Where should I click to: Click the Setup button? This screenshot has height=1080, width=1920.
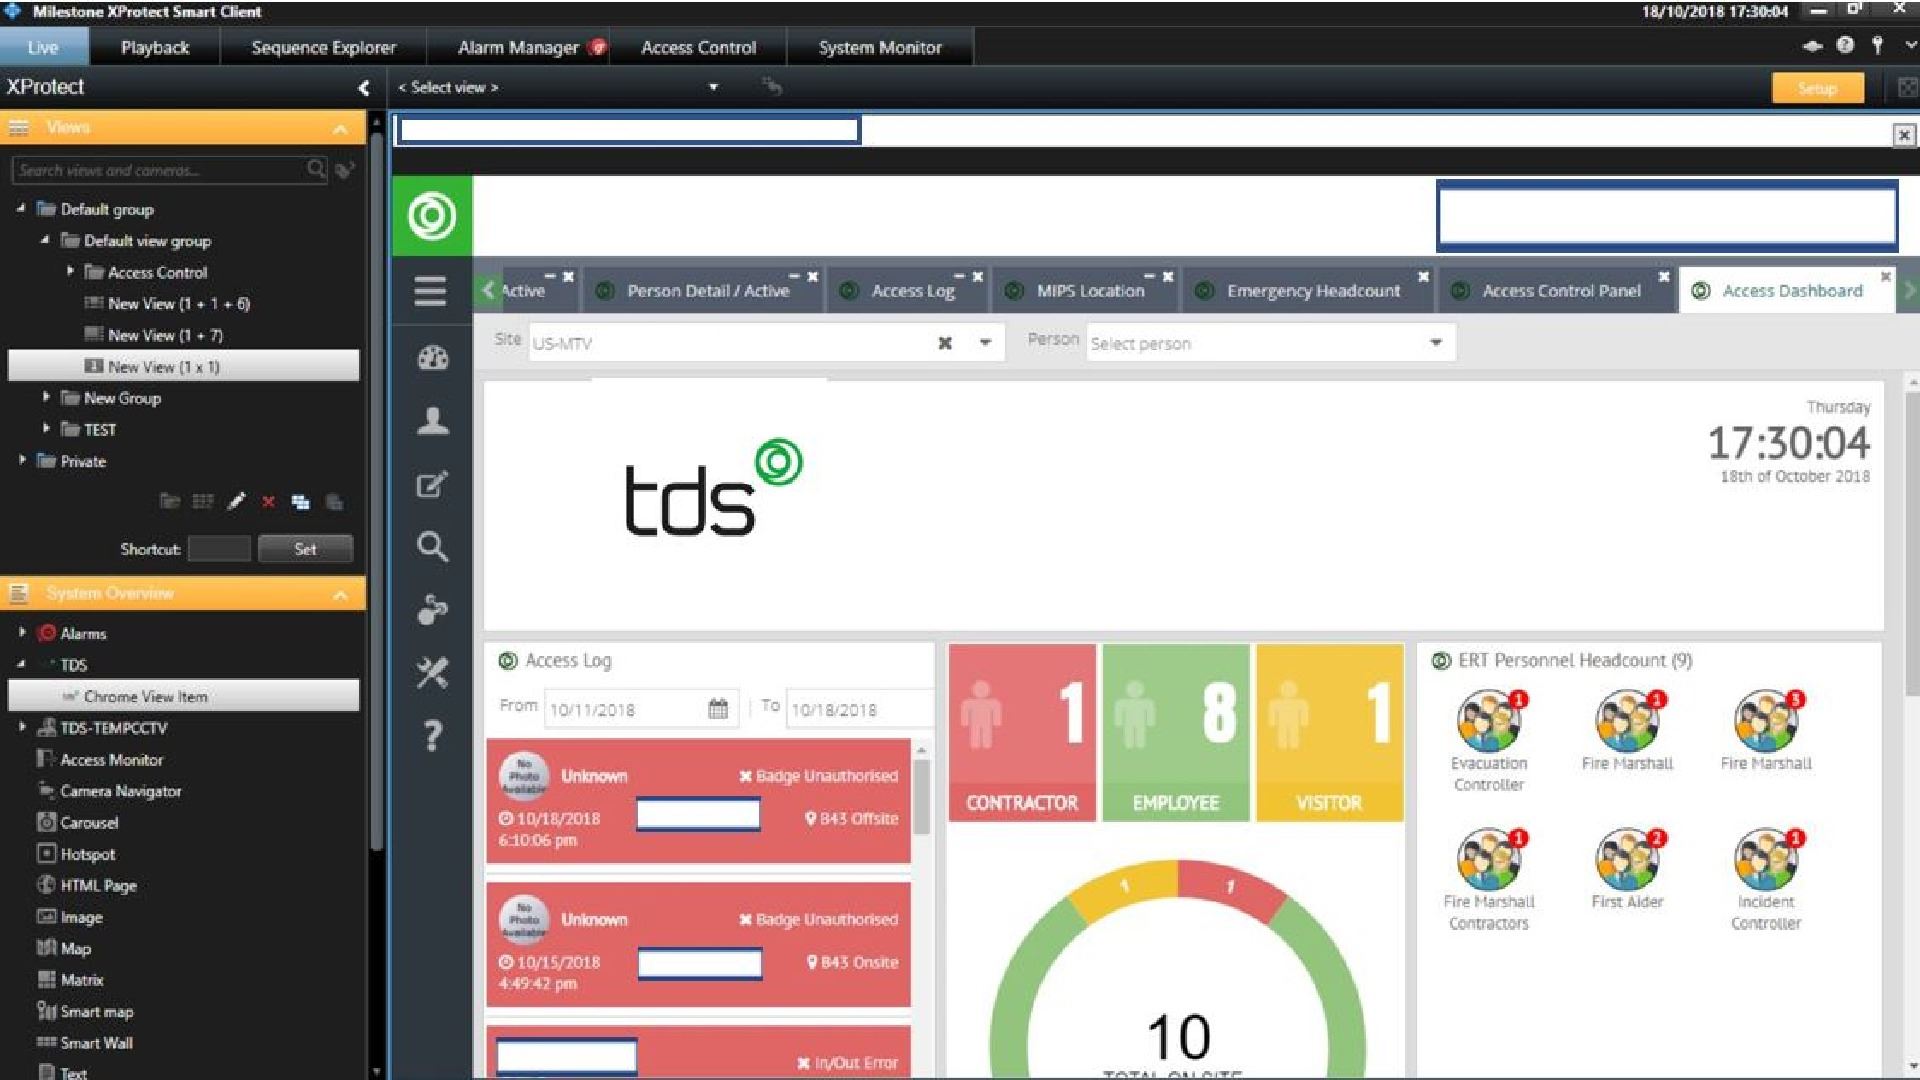[1817, 88]
